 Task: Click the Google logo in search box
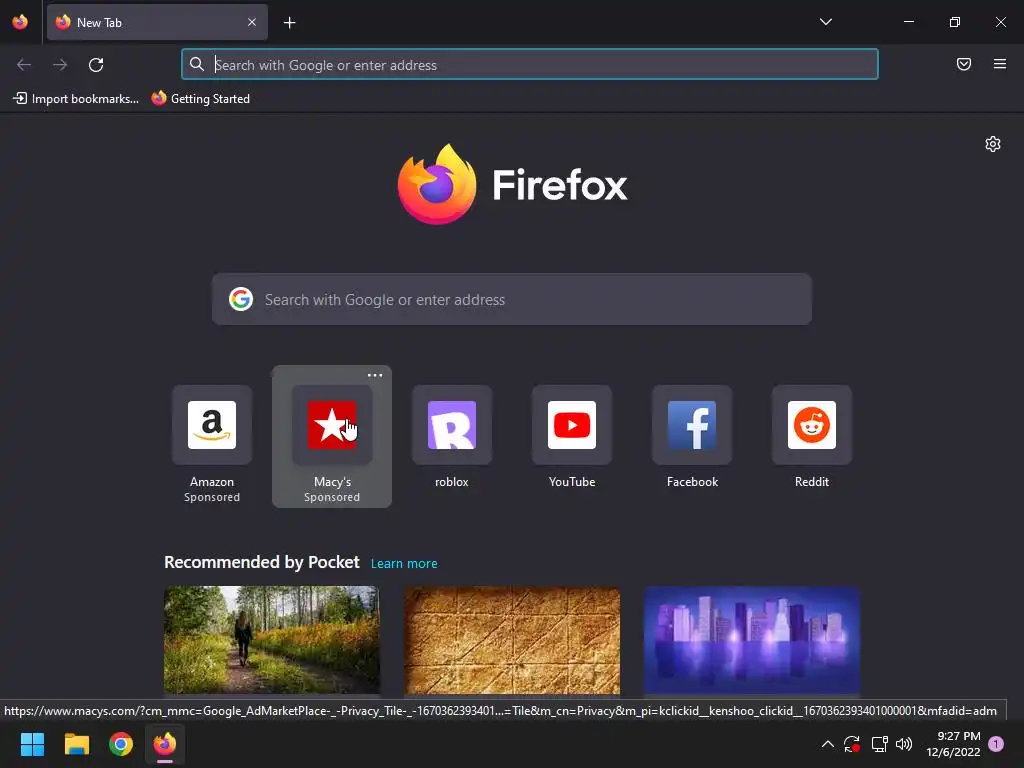[x=241, y=299]
